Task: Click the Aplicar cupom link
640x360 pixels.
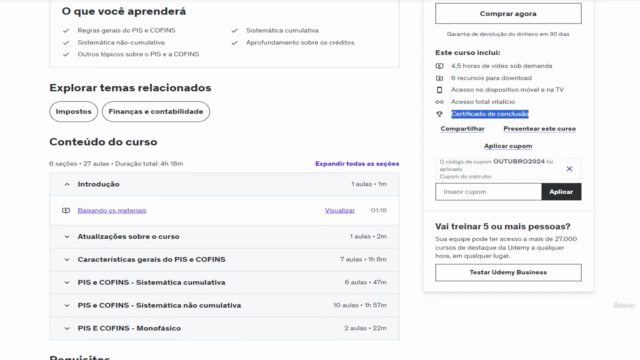Action: [508, 146]
